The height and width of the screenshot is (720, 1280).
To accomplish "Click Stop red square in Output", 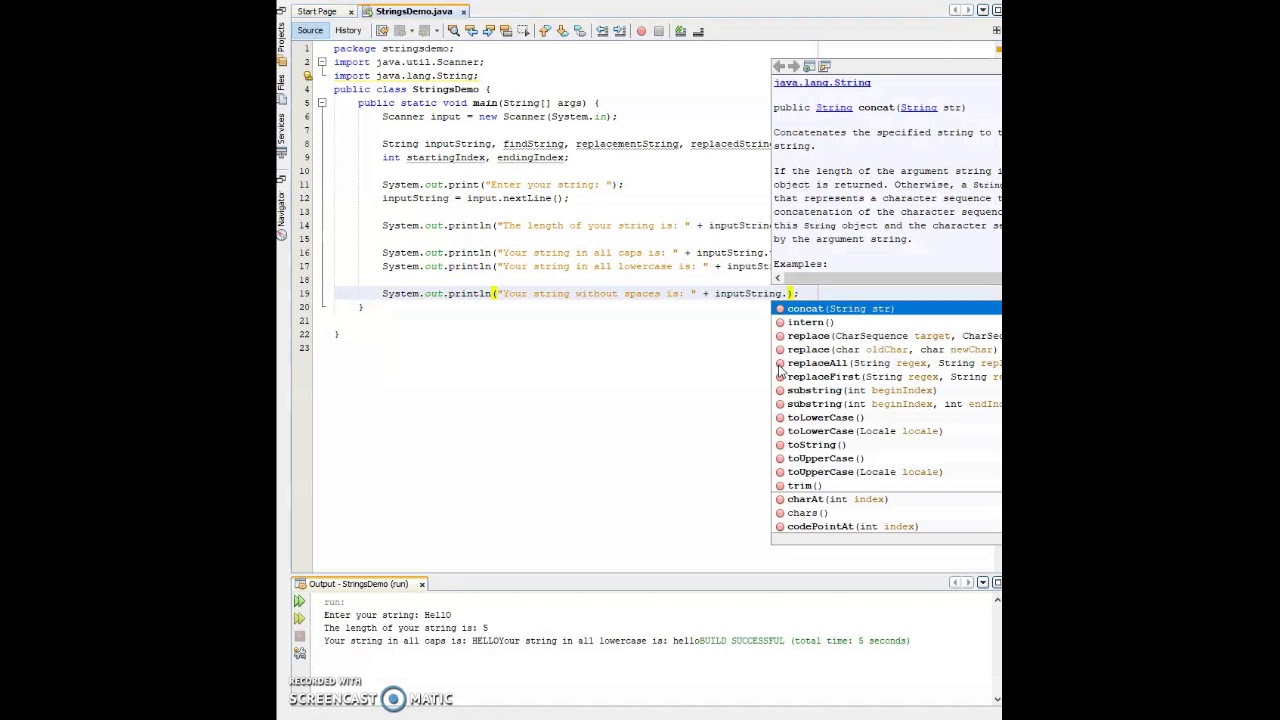I will tap(299, 636).
